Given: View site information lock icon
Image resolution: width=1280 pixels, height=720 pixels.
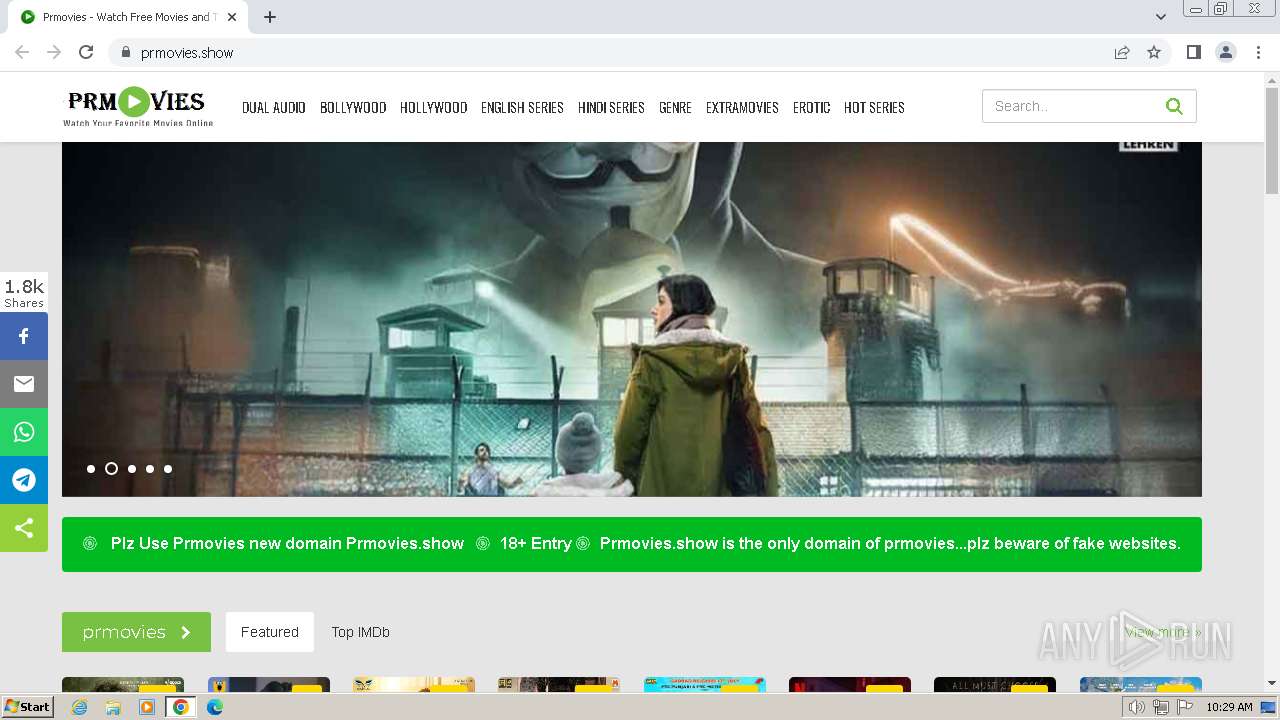Looking at the screenshot, I should pyautogui.click(x=125, y=52).
